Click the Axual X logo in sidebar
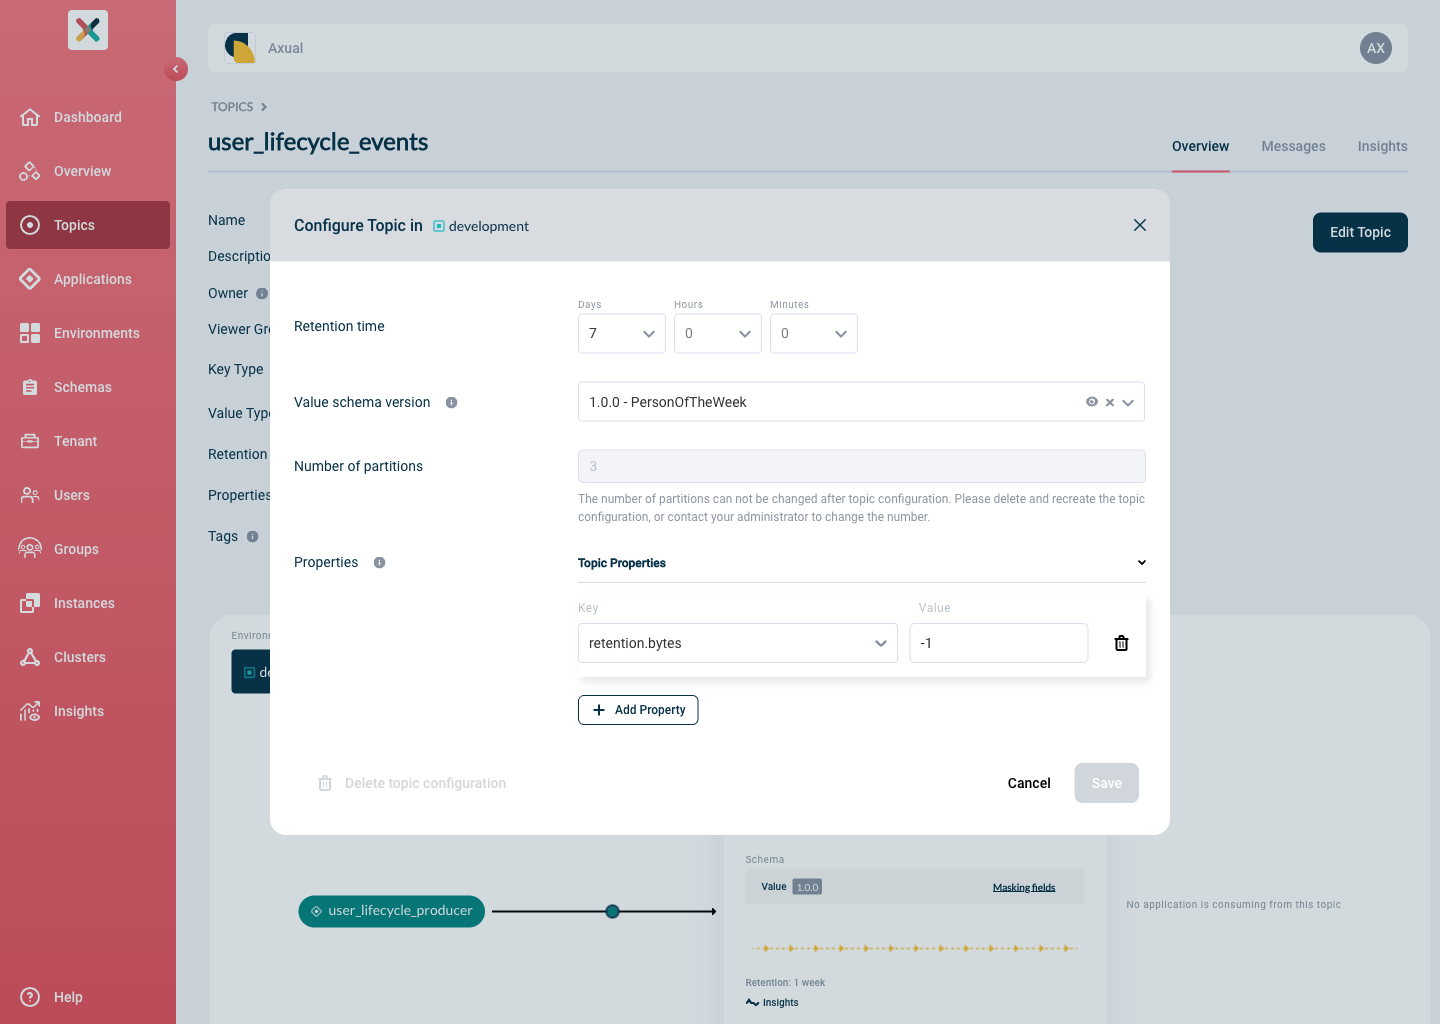 88,30
